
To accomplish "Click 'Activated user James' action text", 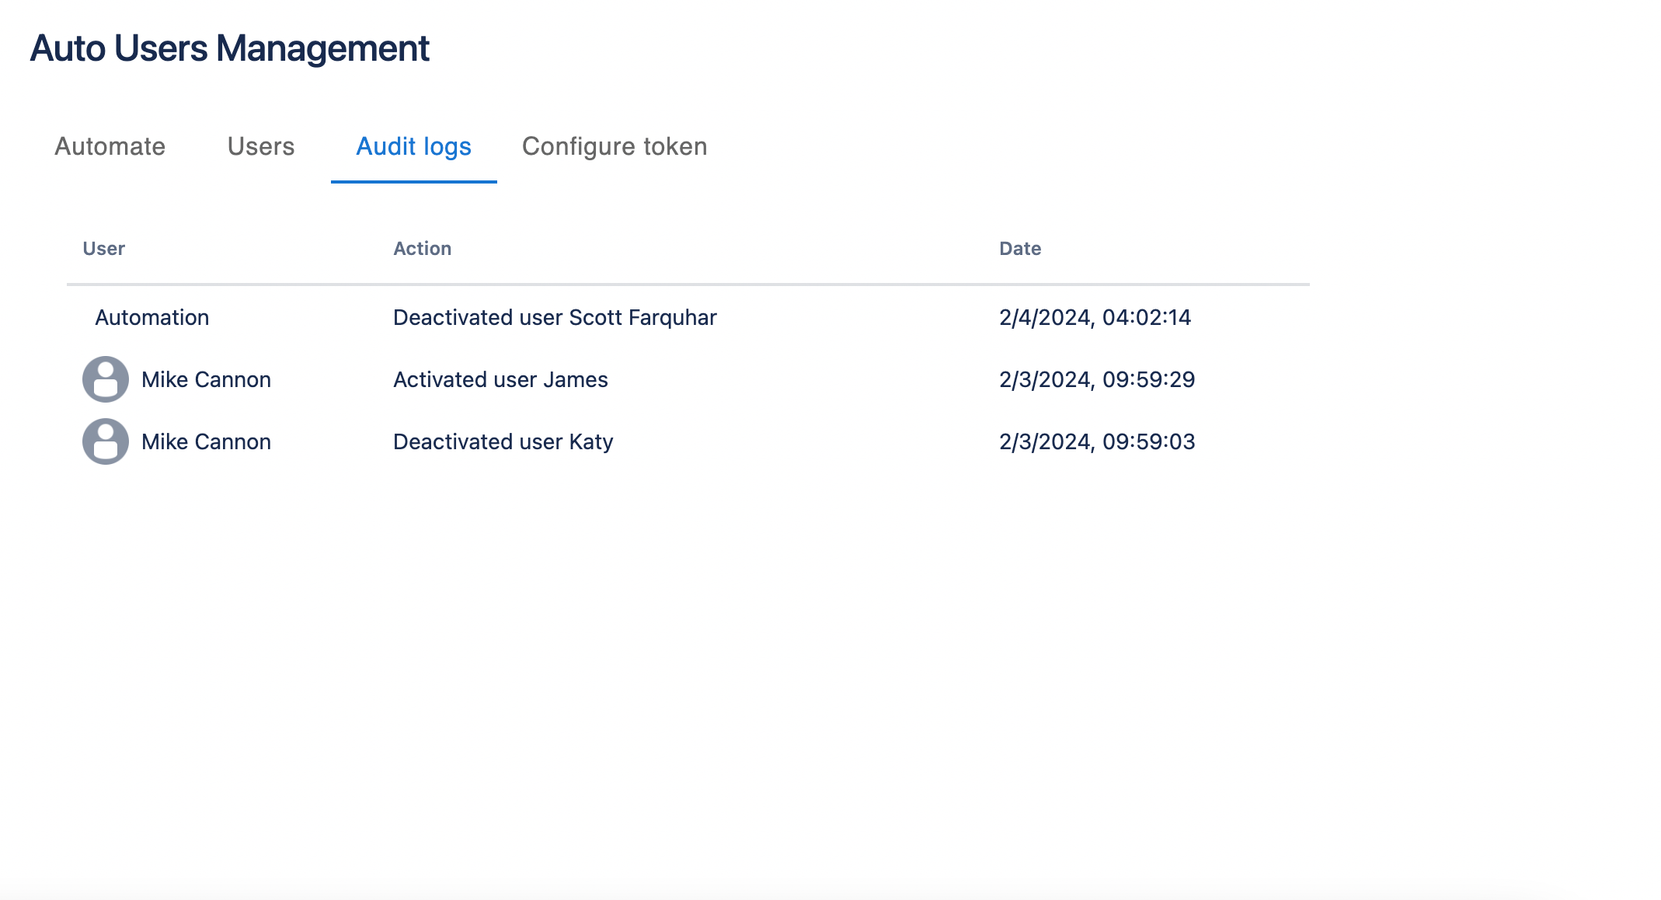I will point(500,379).
